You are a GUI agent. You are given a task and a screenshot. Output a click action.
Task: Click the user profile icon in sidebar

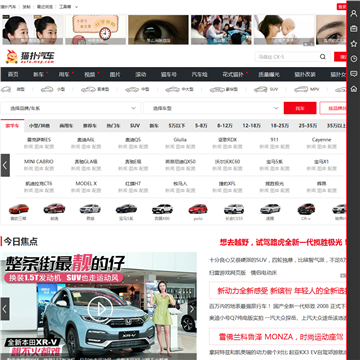coord(354,14)
